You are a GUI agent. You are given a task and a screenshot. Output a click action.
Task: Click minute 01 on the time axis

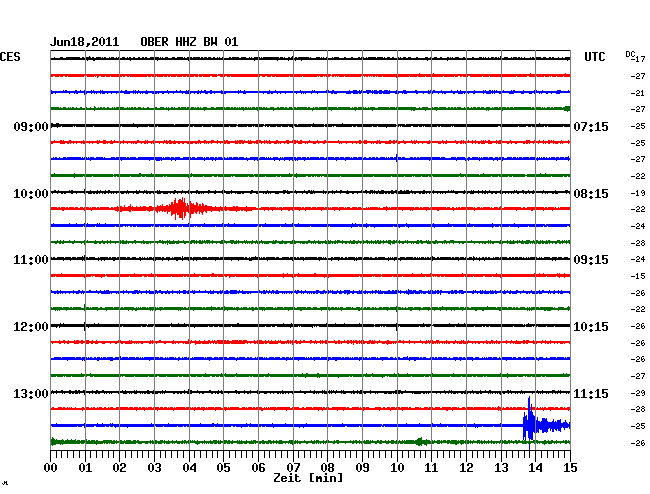tap(85, 468)
